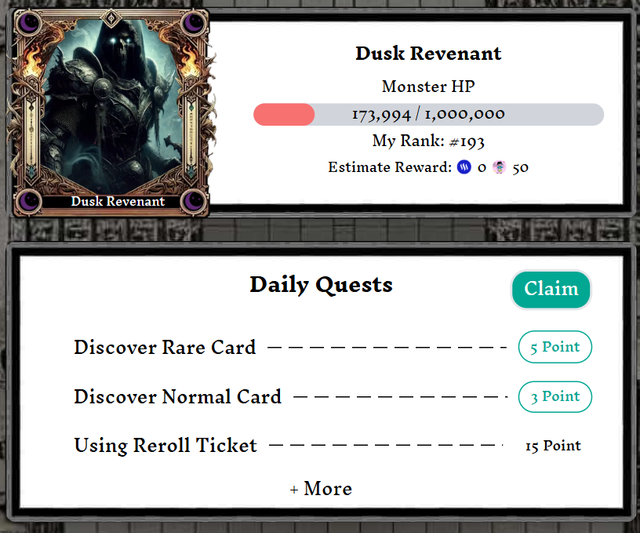Image resolution: width=640 pixels, height=533 pixels.
Task: Claim the 5 Point rare card reward
Action: coord(555,347)
